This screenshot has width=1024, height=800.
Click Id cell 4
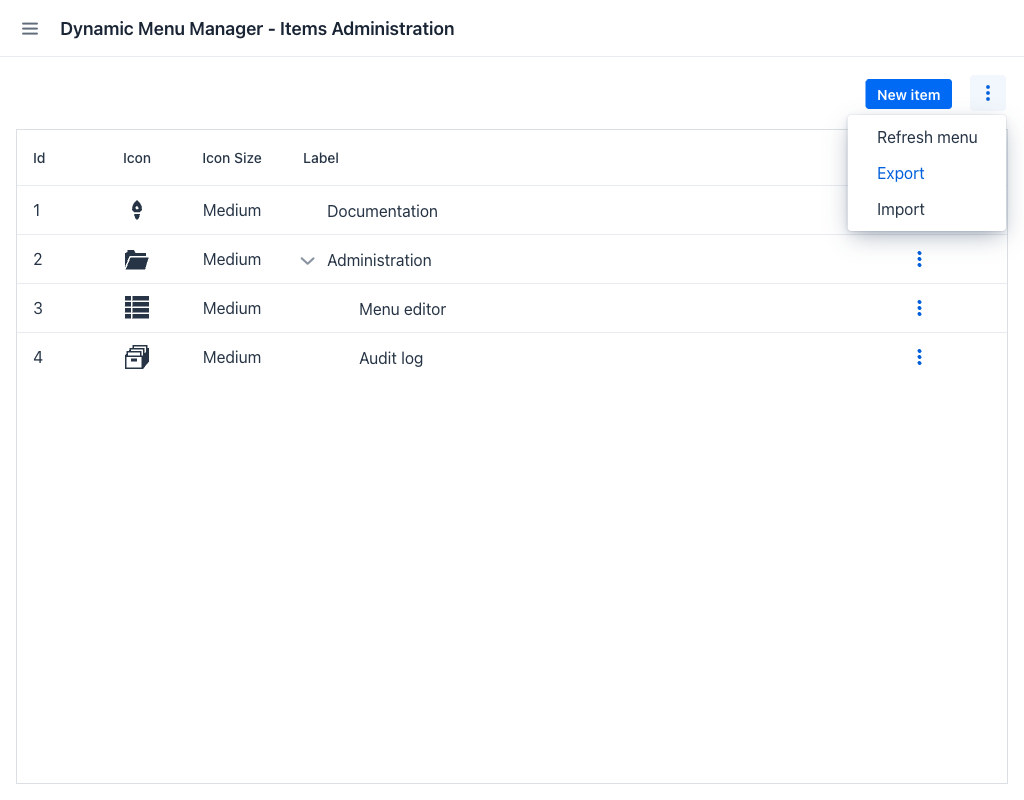pos(38,357)
